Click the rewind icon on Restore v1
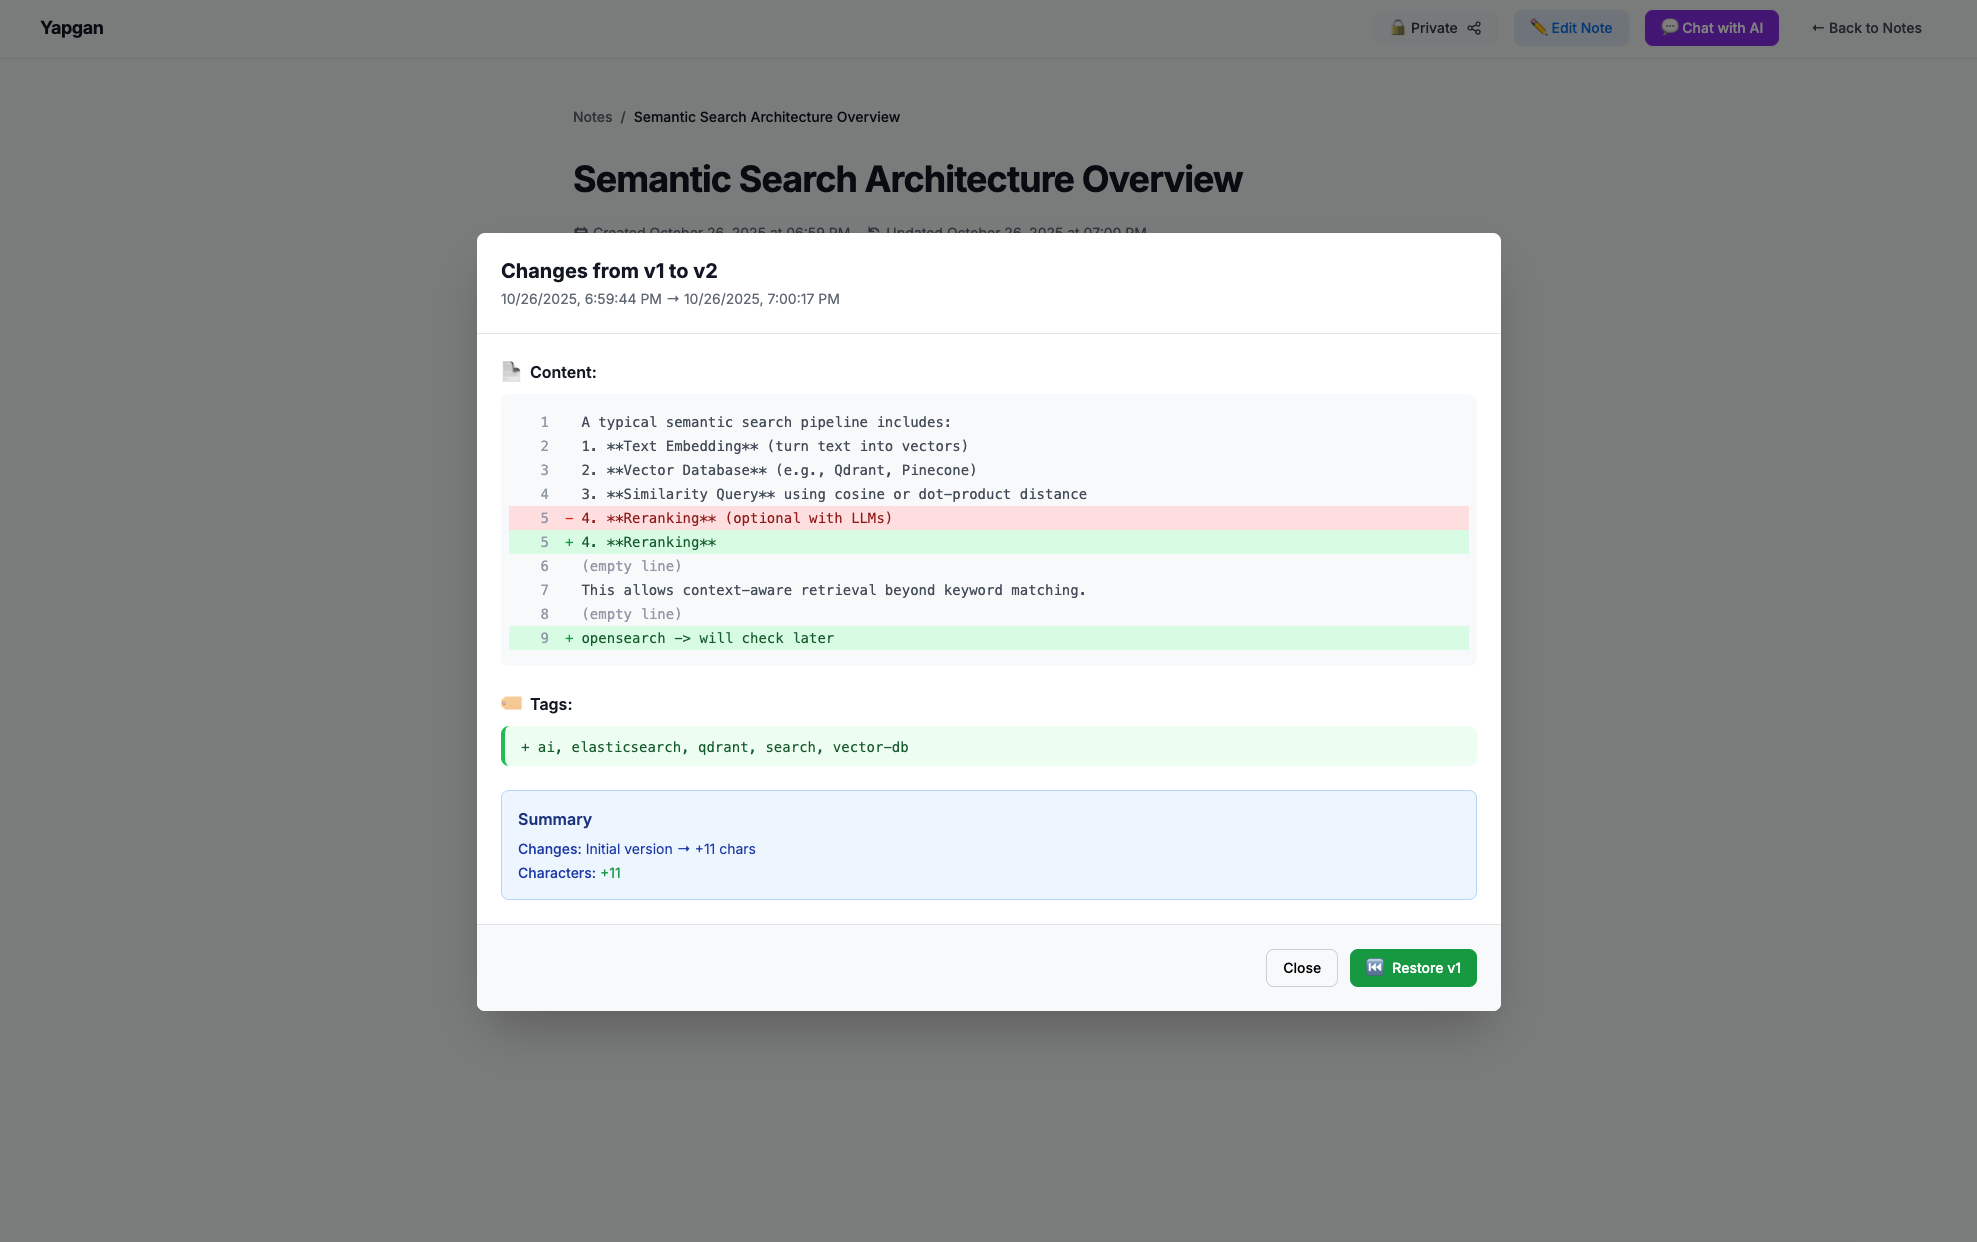This screenshot has width=1977, height=1242. 1375,967
